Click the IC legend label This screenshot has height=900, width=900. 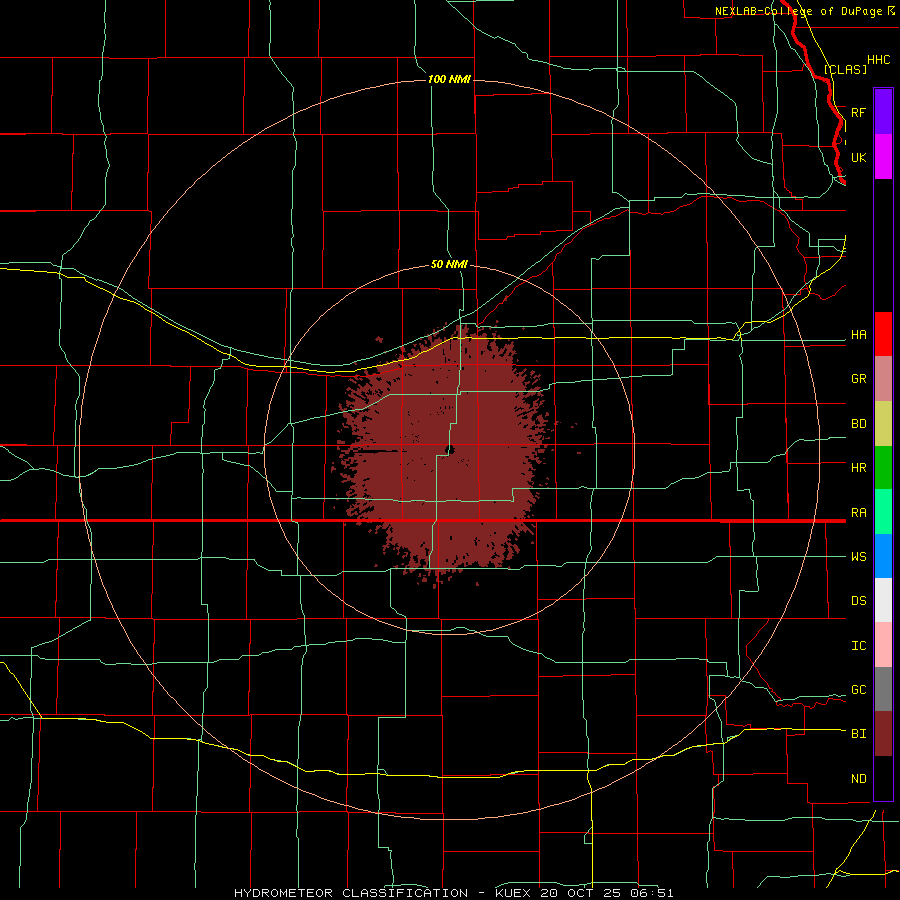pos(858,646)
